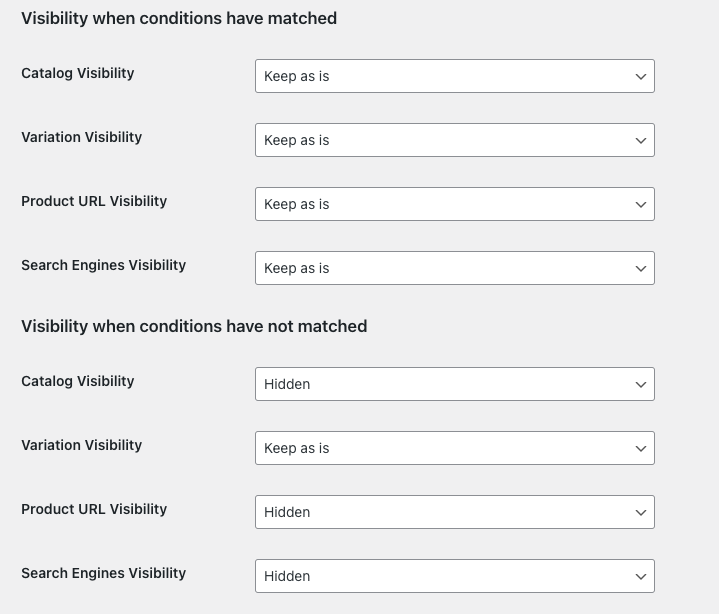This screenshot has height=614, width=719.
Task: Open Product URL Visibility dropdown showing Hidden
Action: 454,512
